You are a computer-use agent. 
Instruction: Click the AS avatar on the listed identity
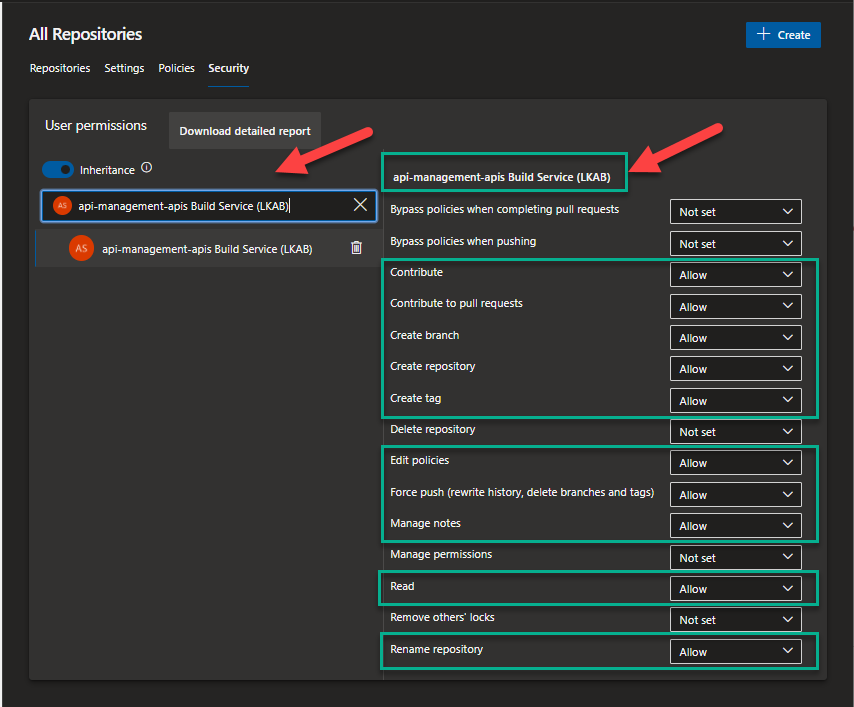[81, 248]
